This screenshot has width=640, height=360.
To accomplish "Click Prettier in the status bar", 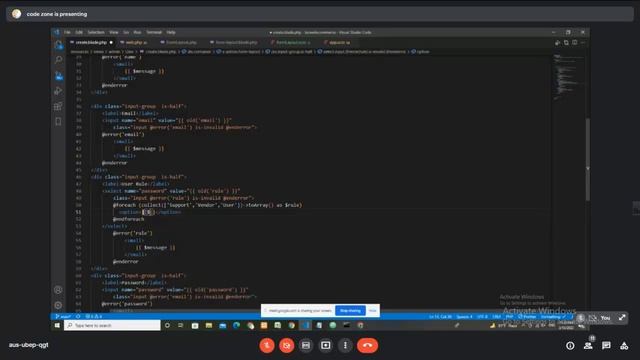I will 527,317.
